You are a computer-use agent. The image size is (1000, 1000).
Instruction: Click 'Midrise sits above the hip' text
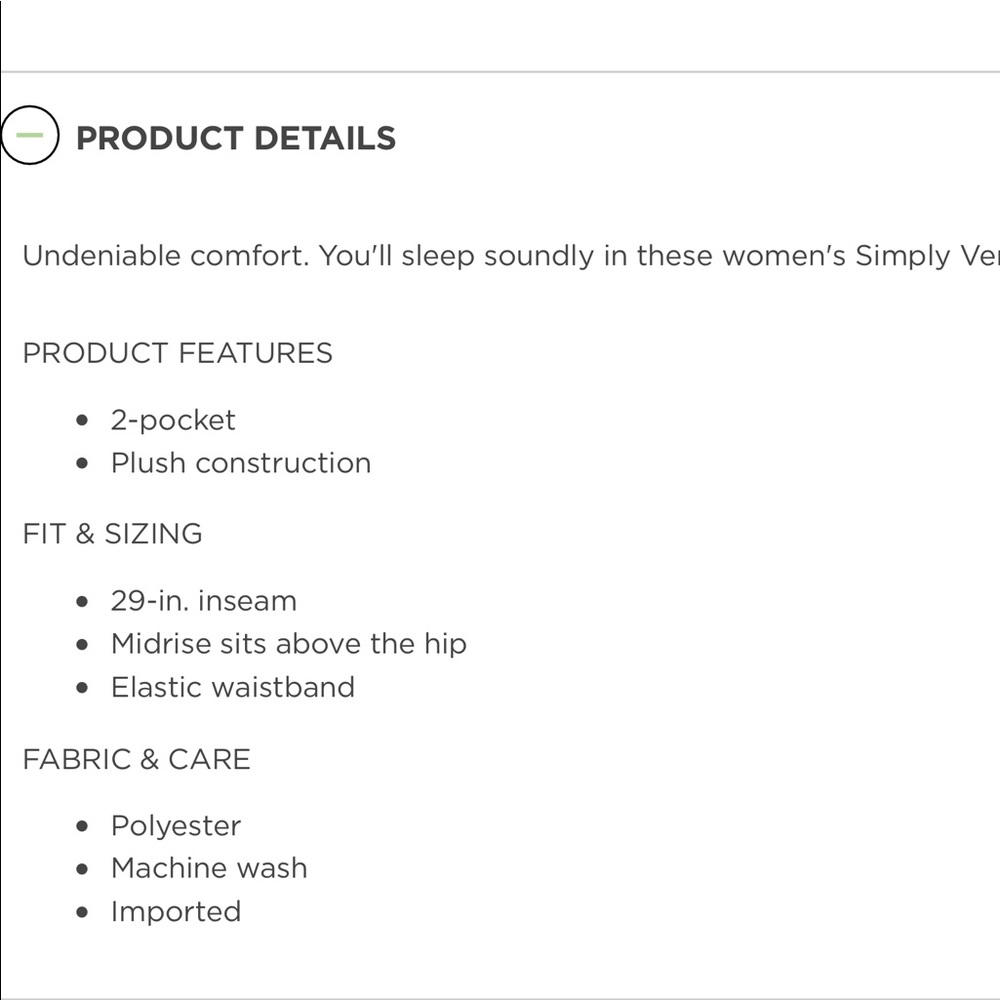click(x=289, y=644)
